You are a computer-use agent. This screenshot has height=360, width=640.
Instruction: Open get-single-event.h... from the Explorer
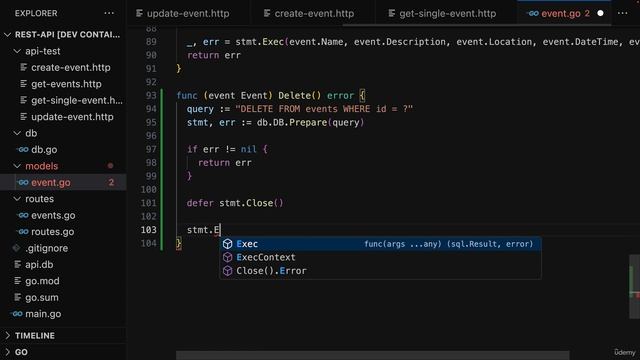pos(63,100)
